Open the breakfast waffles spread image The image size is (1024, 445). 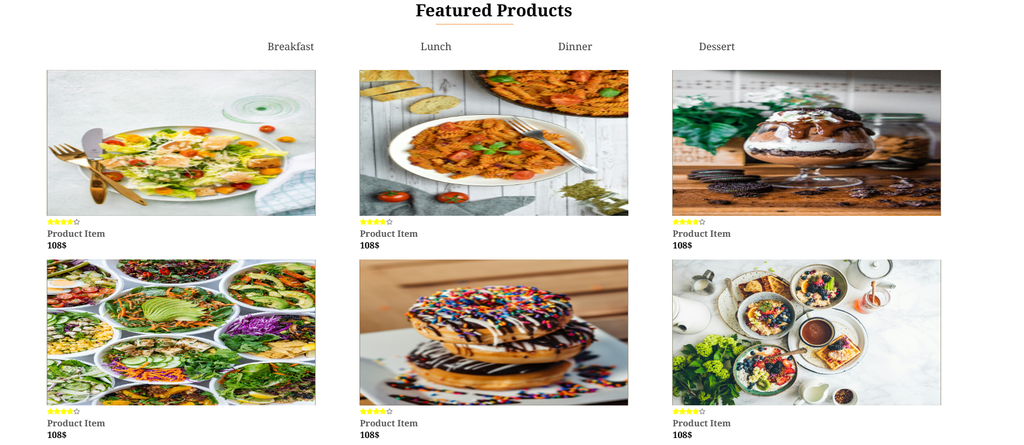click(x=807, y=333)
